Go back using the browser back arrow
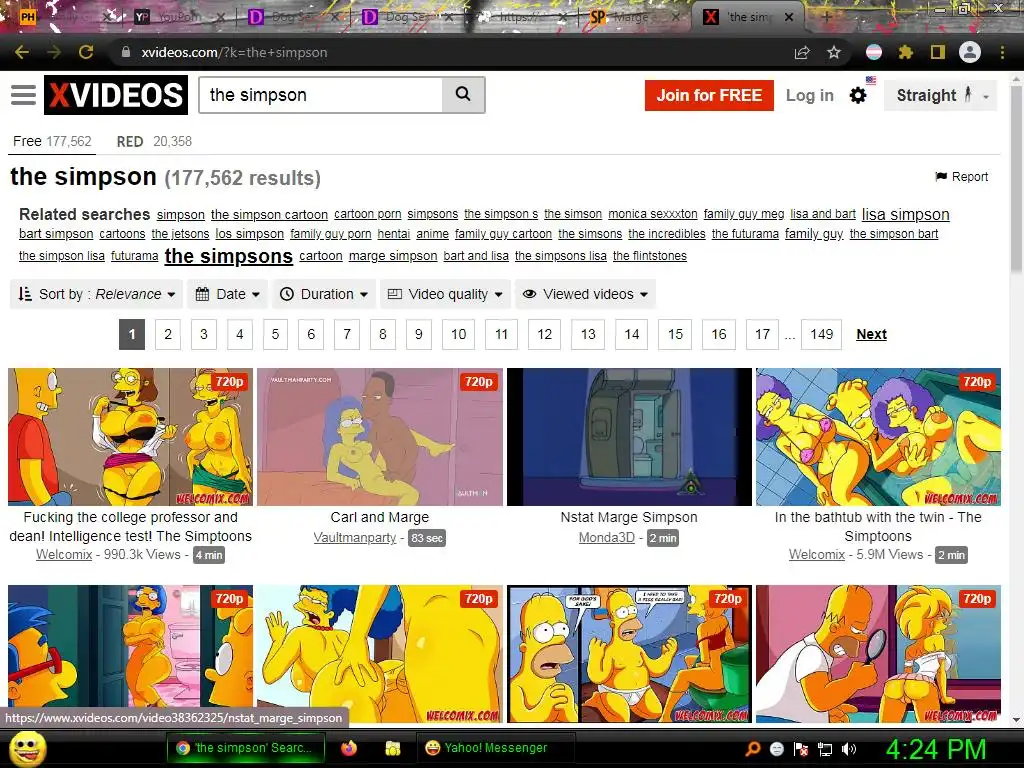 pos(22,52)
